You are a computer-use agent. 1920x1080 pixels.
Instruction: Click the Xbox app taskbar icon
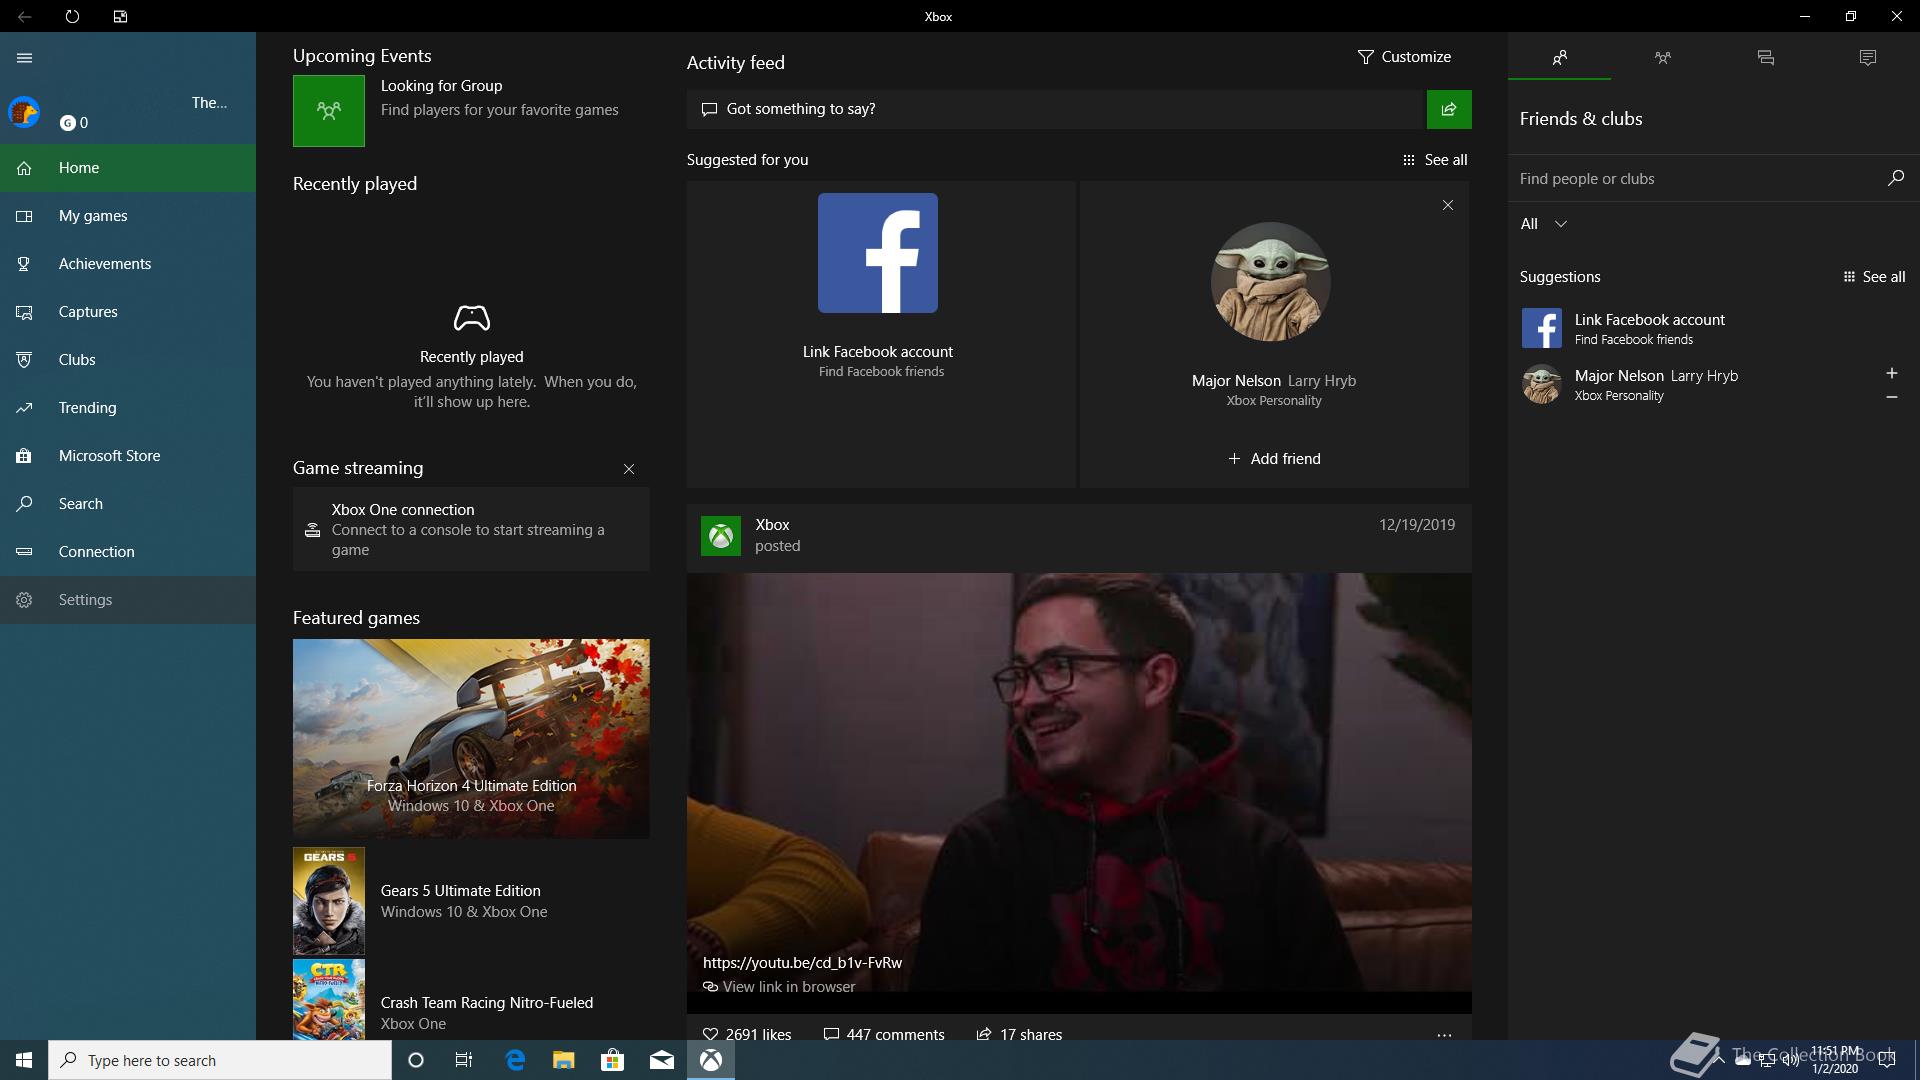coord(711,1060)
